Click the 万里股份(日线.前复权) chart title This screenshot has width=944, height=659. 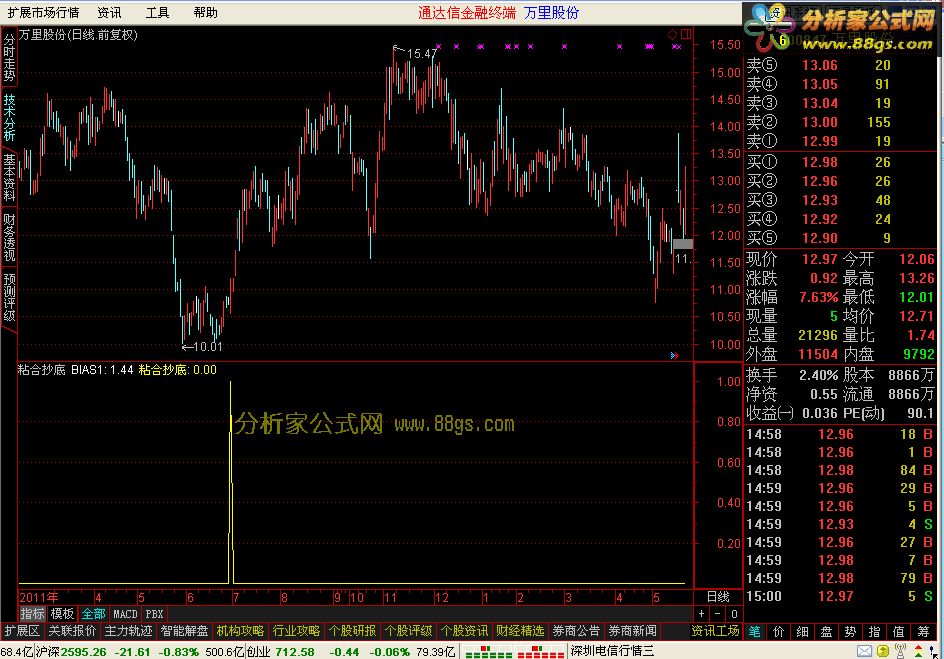click(x=78, y=35)
